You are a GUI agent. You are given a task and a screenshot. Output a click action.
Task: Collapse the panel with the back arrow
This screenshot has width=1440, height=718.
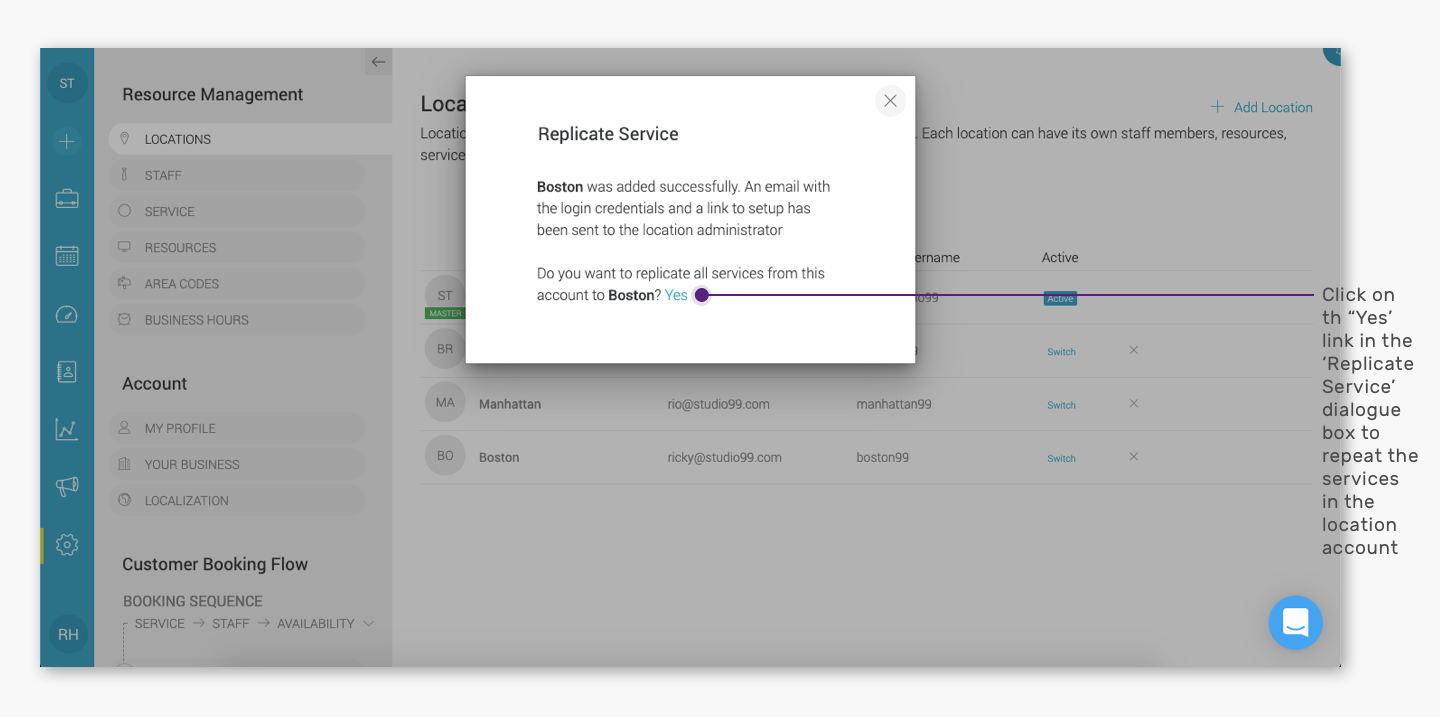pyautogui.click(x=378, y=62)
